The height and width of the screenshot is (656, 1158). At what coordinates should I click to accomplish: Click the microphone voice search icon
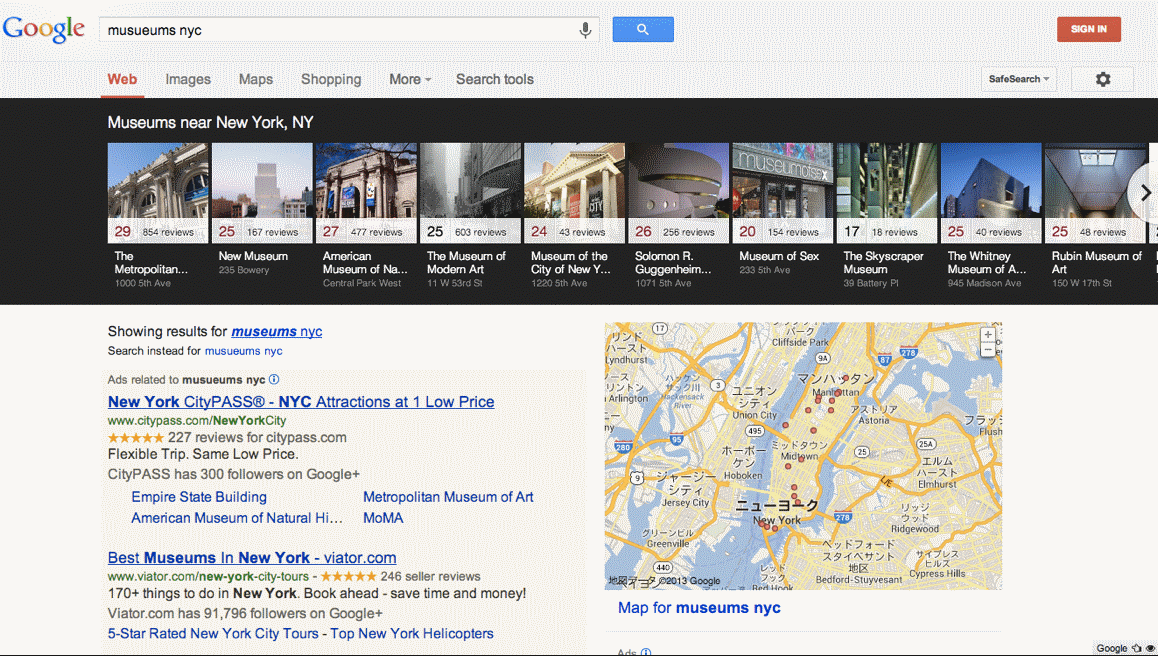(585, 30)
